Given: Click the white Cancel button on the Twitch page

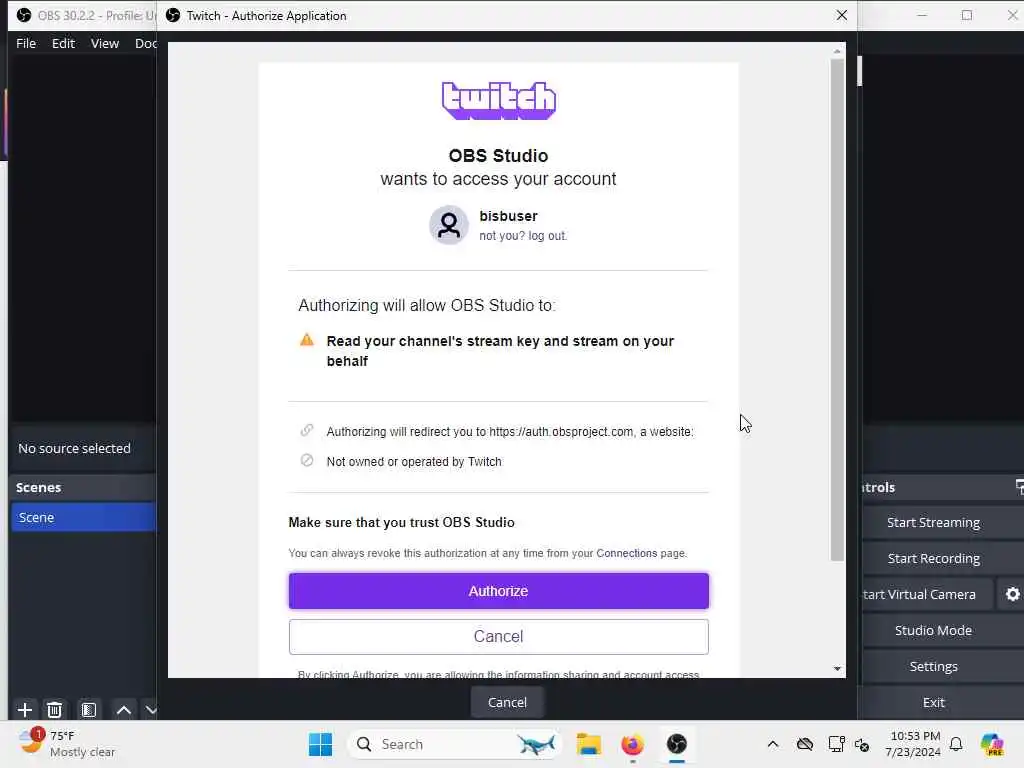Looking at the screenshot, I should tap(498, 637).
